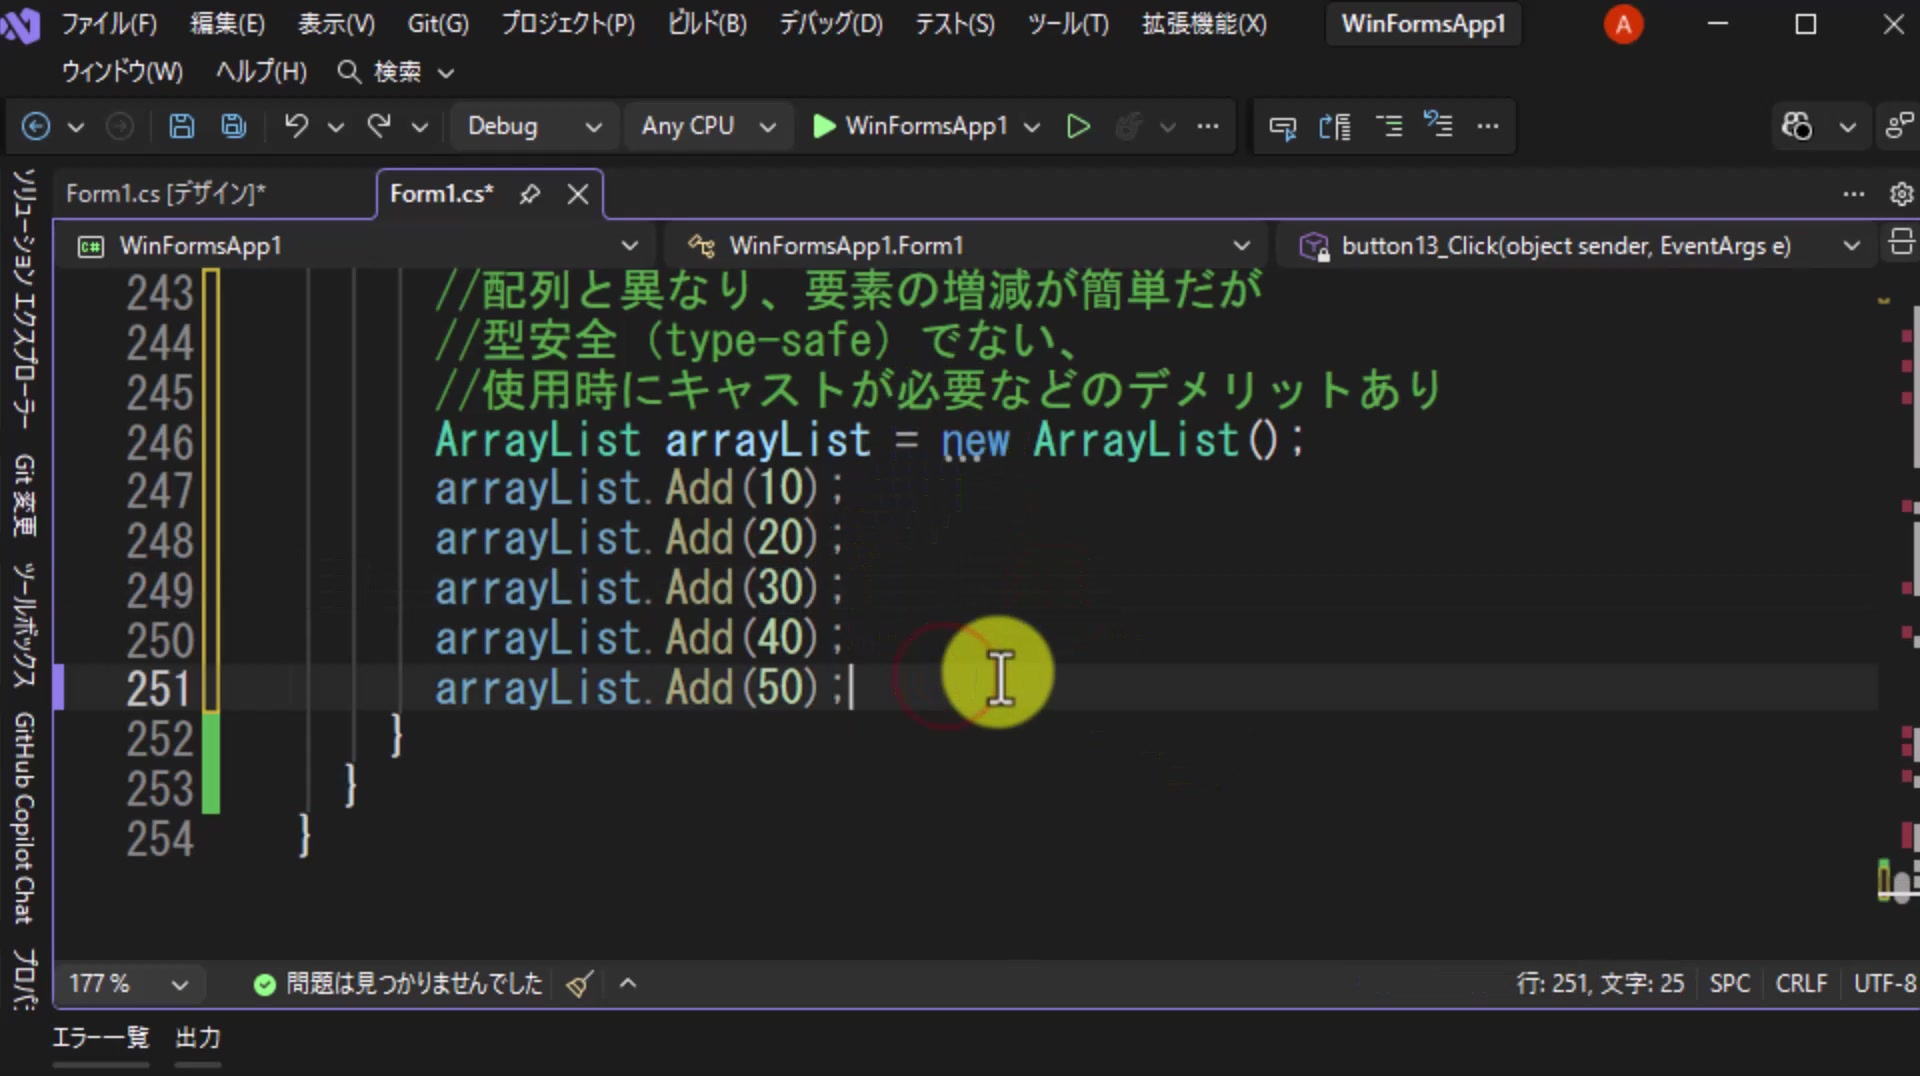This screenshot has width=1920, height=1076.
Task: Expand the back navigation history arrow
Action: [76, 127]
